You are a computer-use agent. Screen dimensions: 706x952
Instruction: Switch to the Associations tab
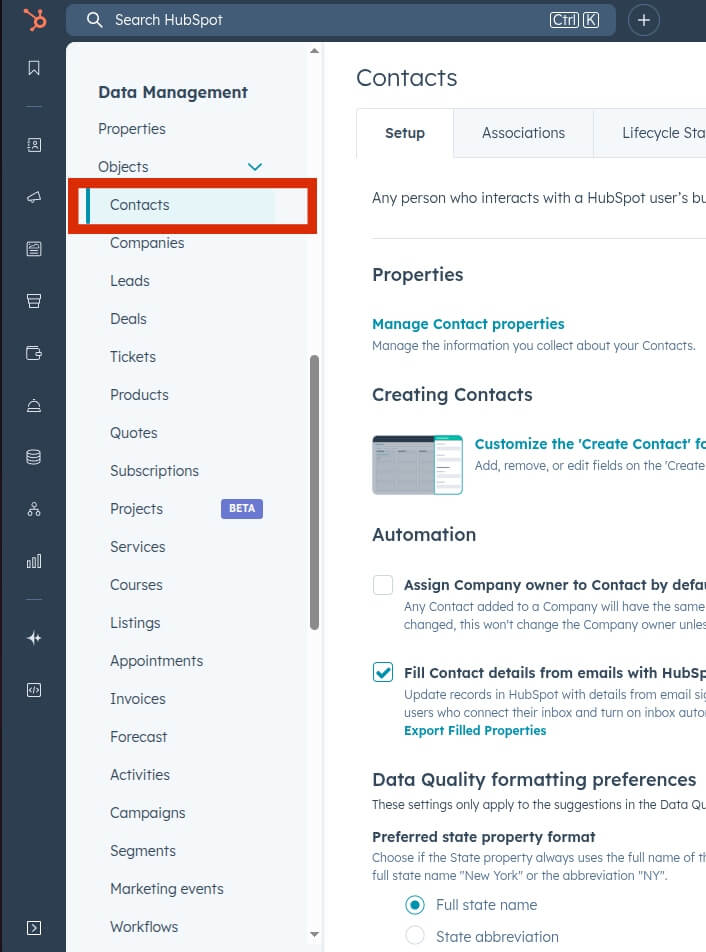[x=523, y=133]
